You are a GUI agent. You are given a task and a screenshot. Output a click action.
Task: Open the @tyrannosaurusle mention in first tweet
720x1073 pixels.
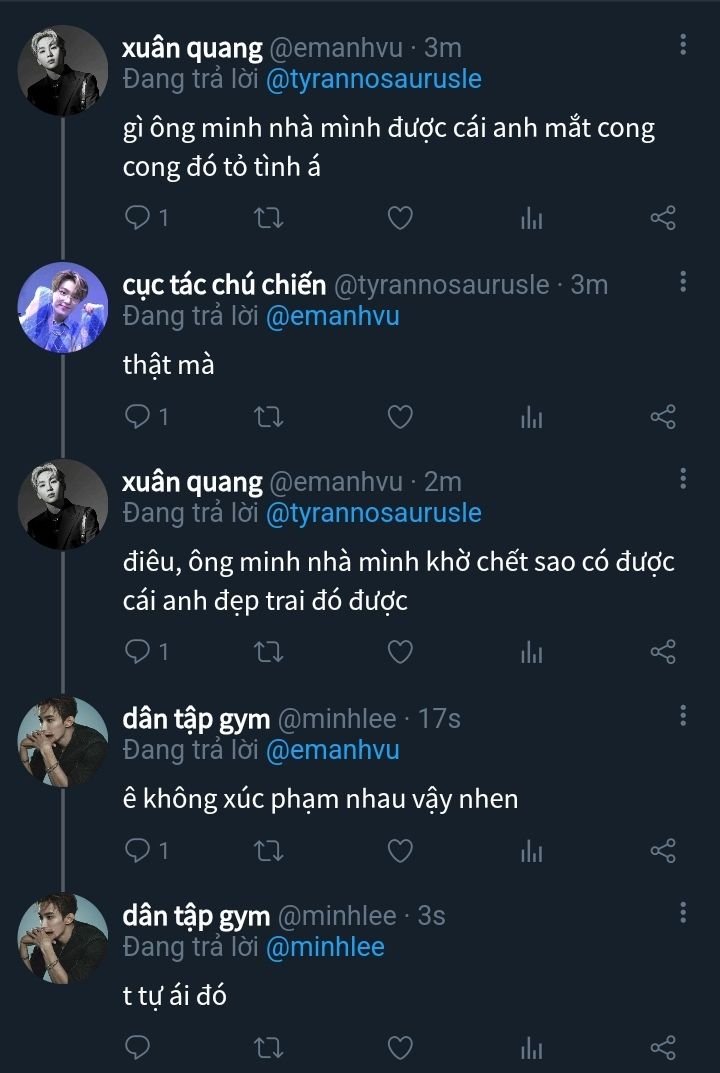pyautogui.click(x=373, y=79)
